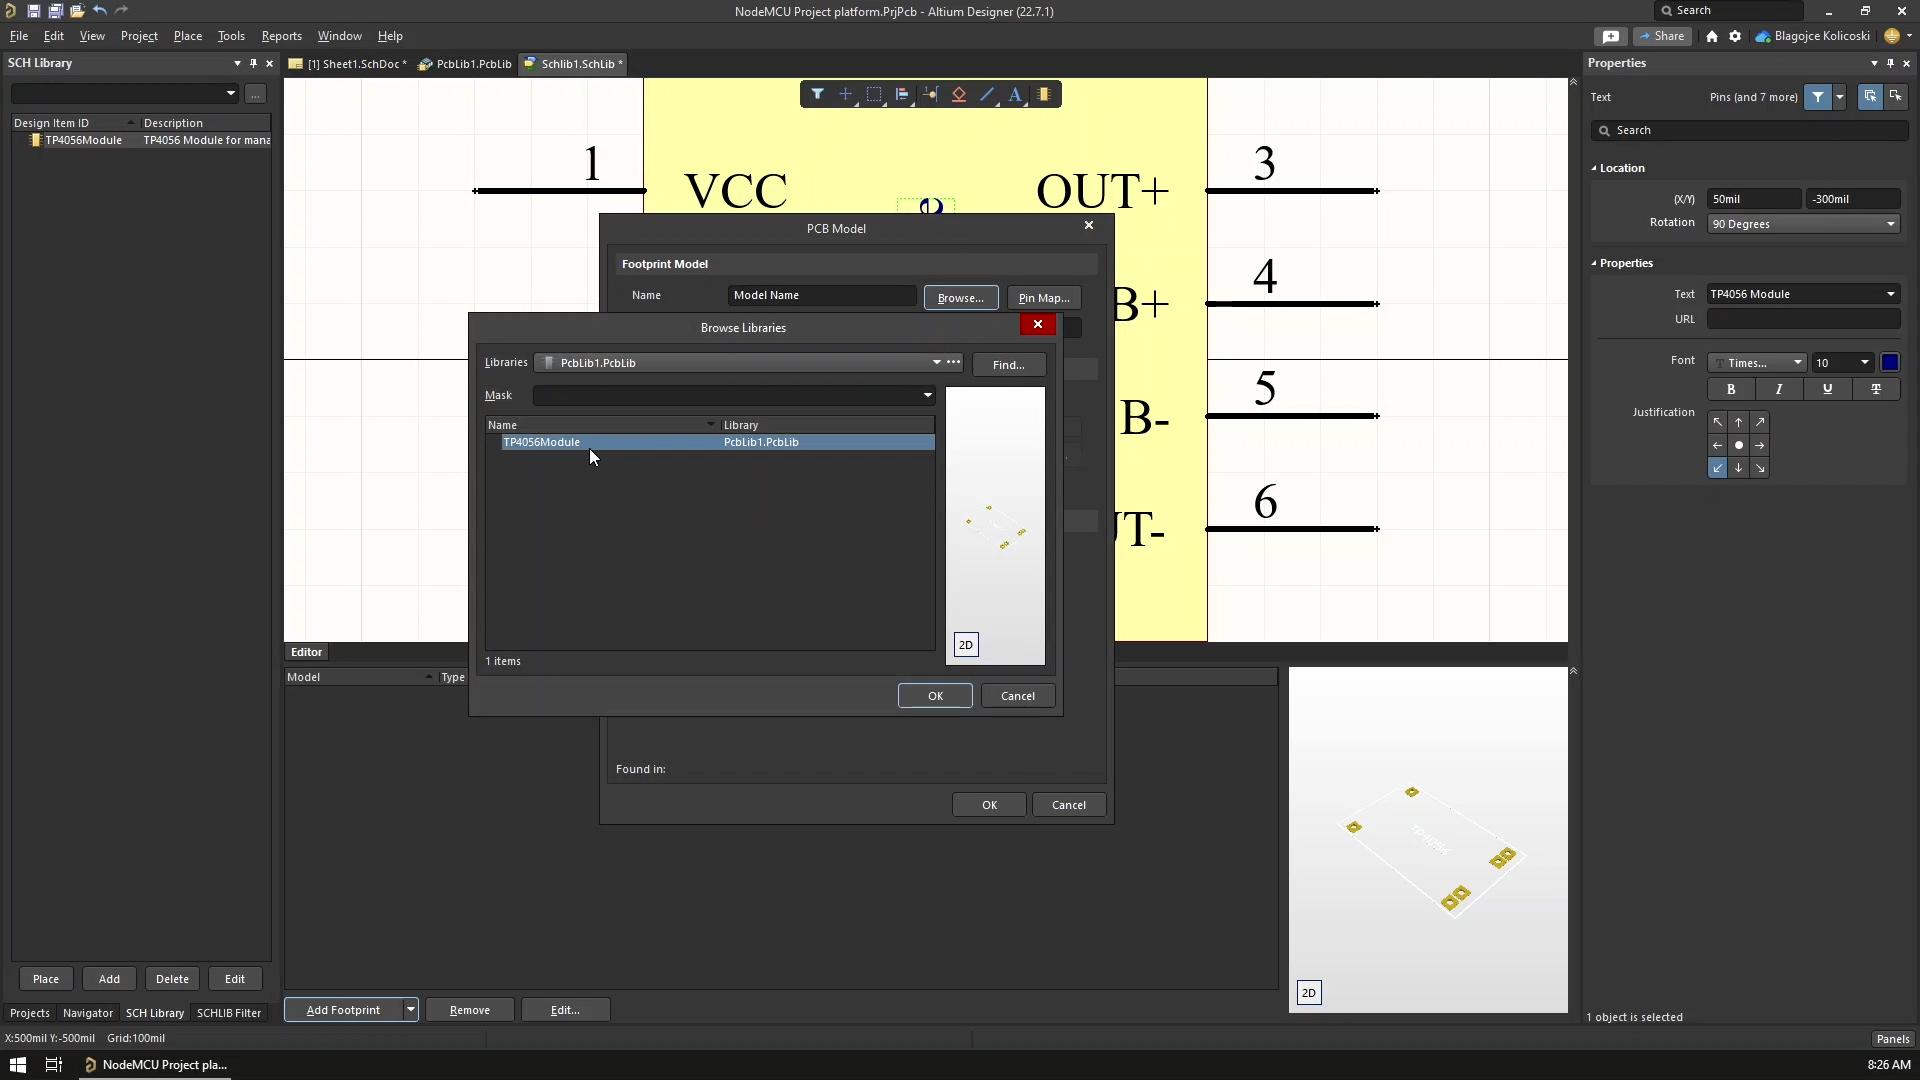This screenshot has width=1920, height=1080.
Task: Click the dark blue font color swatch
Action: pyautogui.click(x=1890, y=363)
